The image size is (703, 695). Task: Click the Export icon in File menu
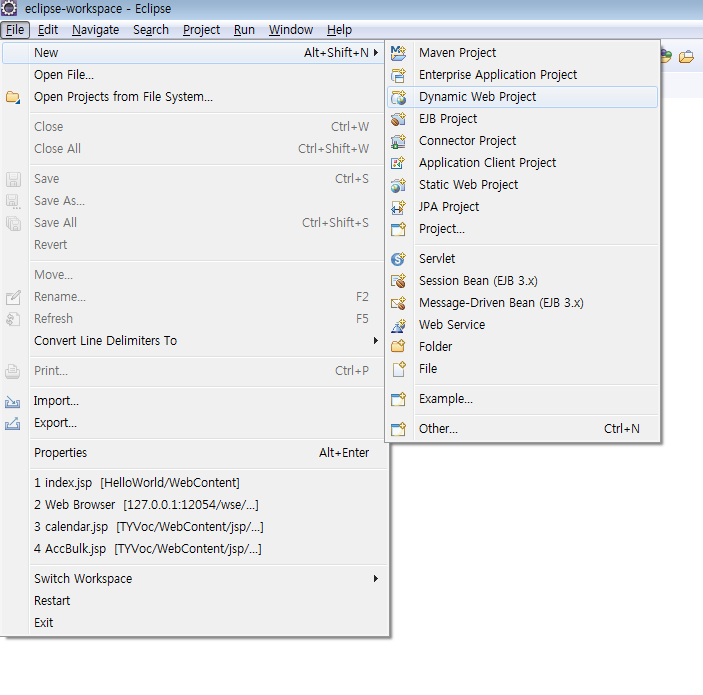[13, 423]
